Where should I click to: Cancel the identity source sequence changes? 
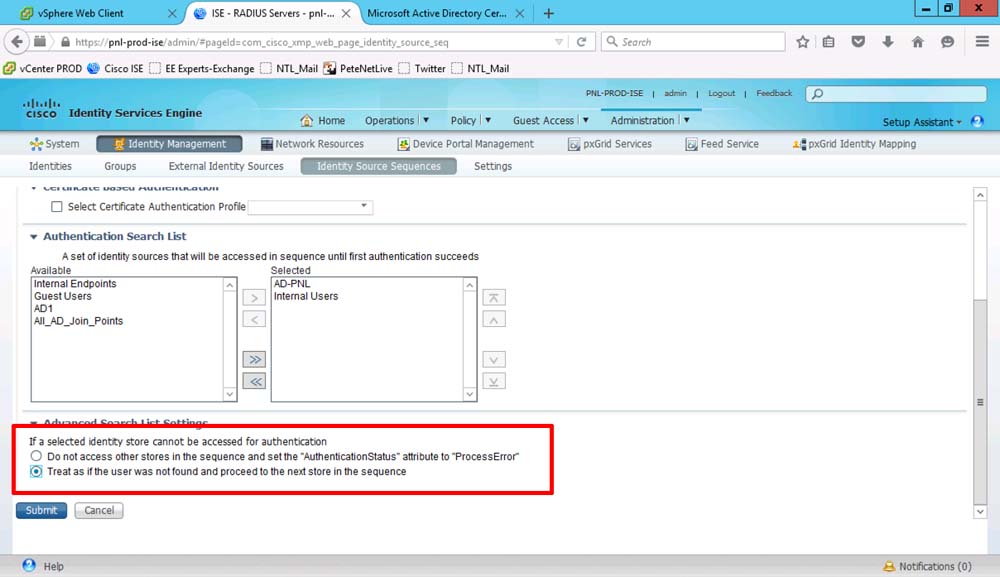click(99, 511)
